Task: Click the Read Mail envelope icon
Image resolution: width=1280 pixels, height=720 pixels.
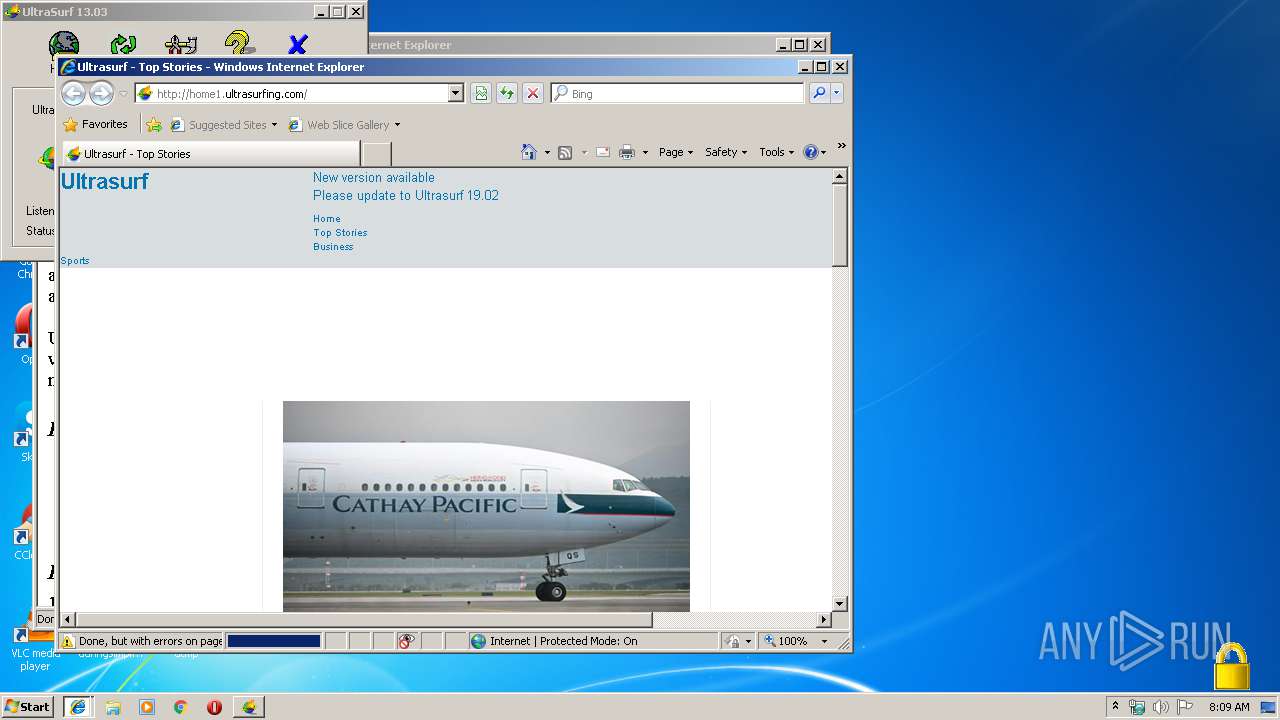Action: 603,152
